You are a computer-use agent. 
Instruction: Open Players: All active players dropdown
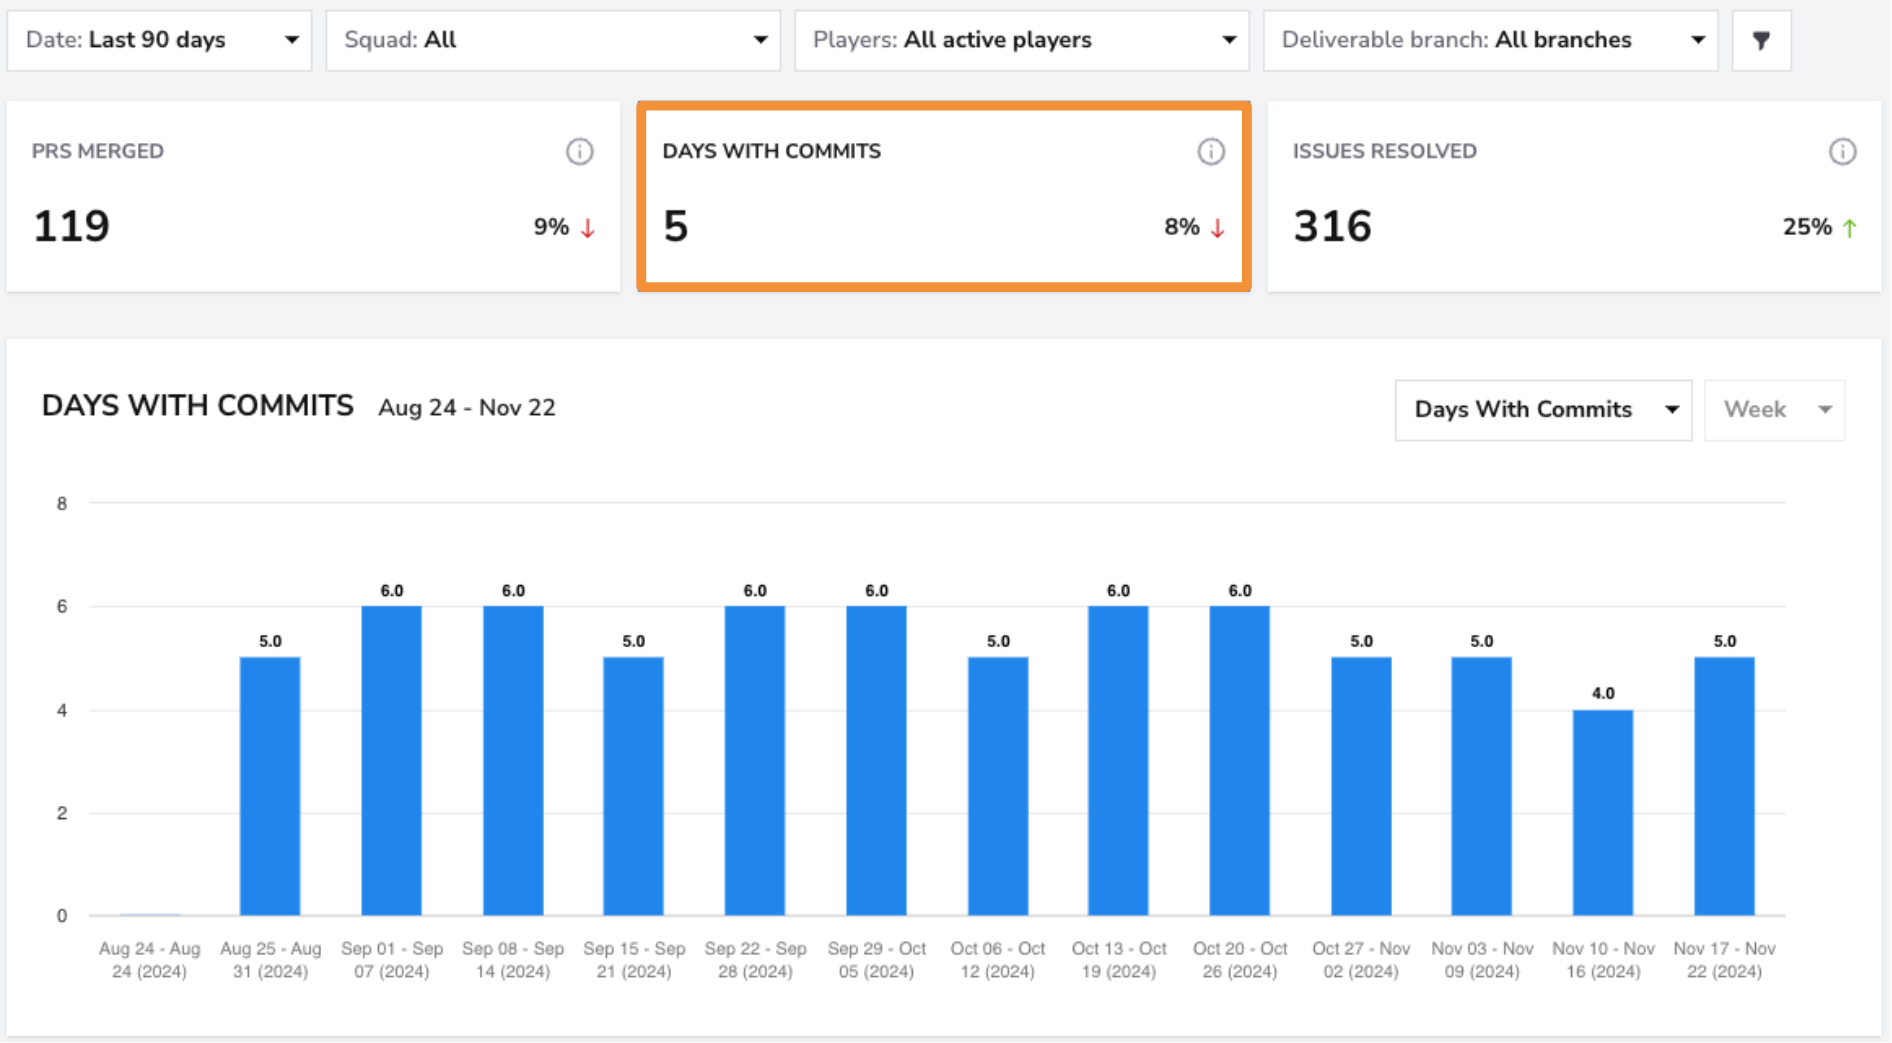(x=1022, y=40)
